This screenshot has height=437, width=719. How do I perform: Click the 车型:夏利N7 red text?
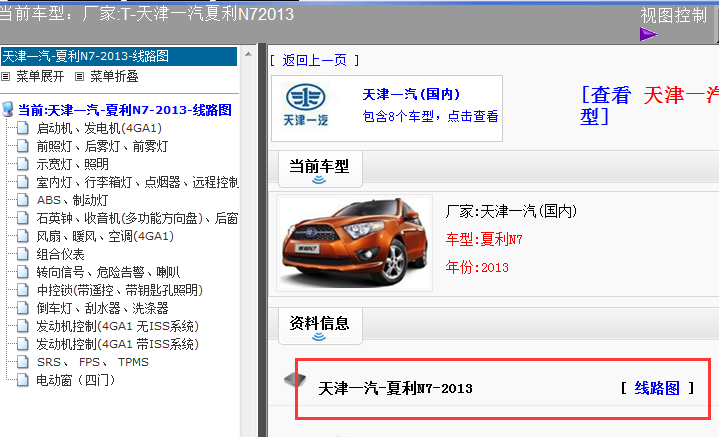[x=484, y=239]
